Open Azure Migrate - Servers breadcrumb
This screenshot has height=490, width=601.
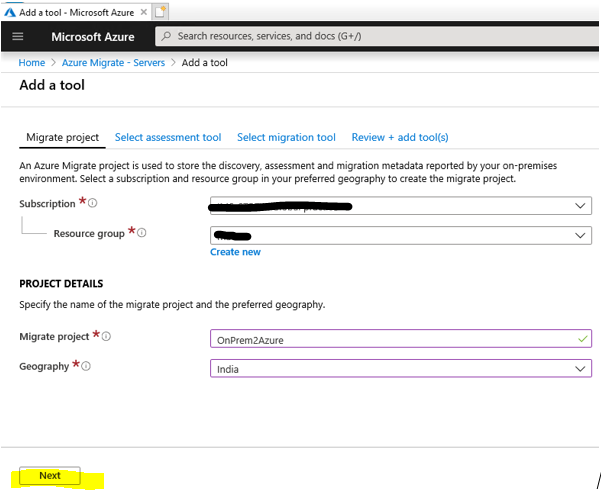pos(113,62)
